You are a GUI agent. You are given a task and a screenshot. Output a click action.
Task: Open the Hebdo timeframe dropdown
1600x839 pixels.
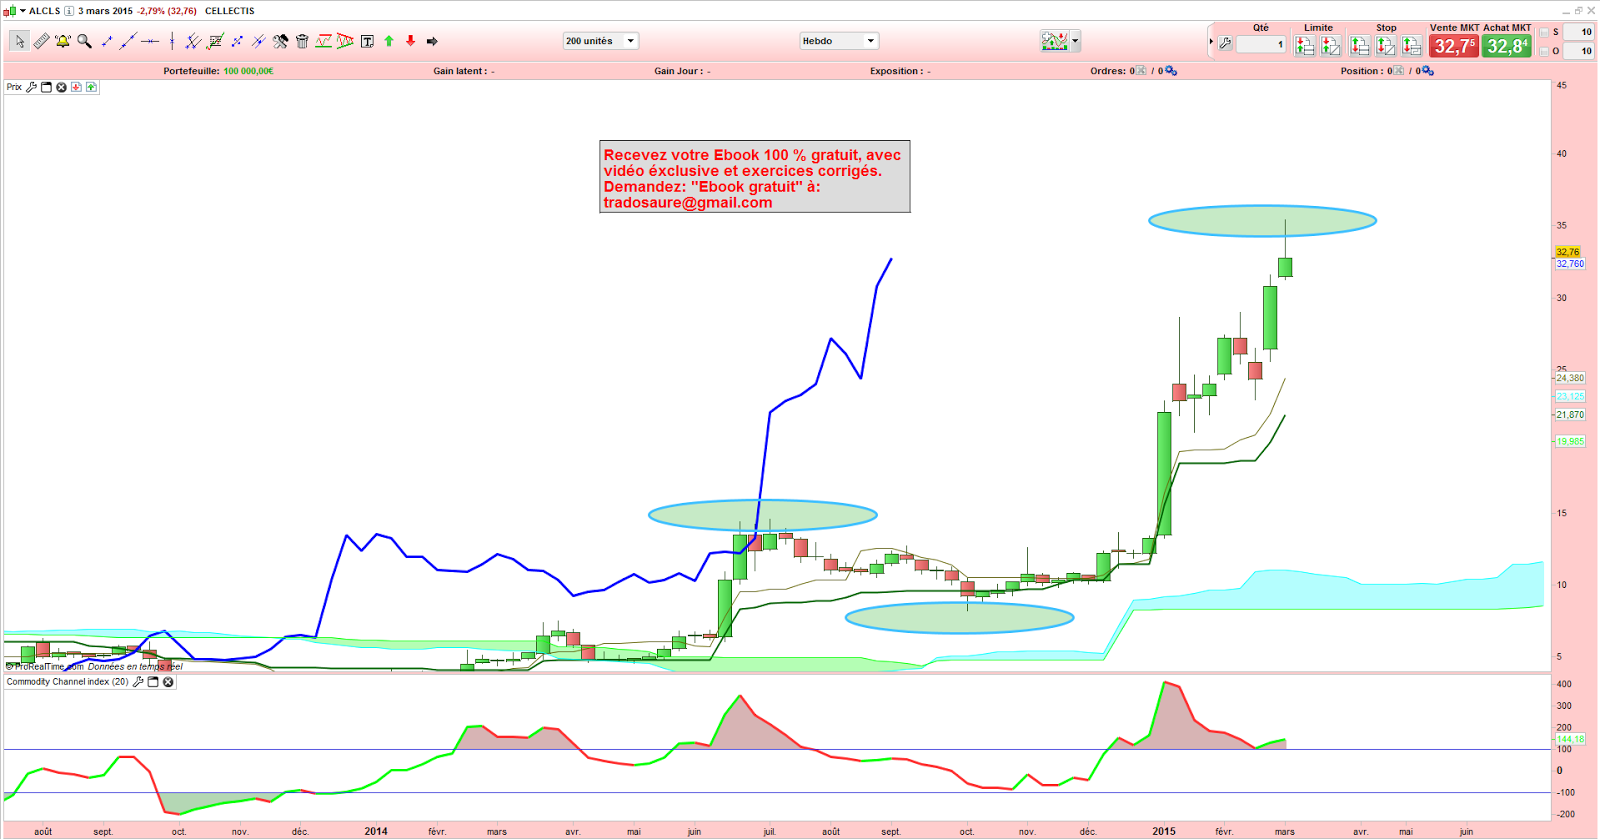(839, 41)
